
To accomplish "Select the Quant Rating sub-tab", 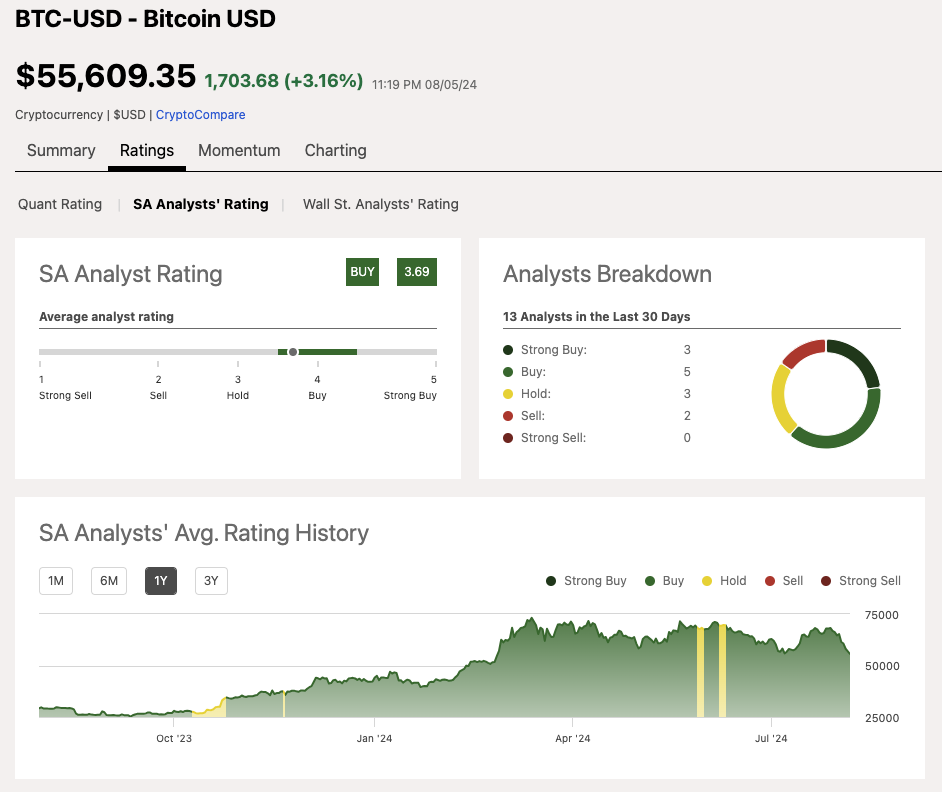I will [x=60, y=204].
